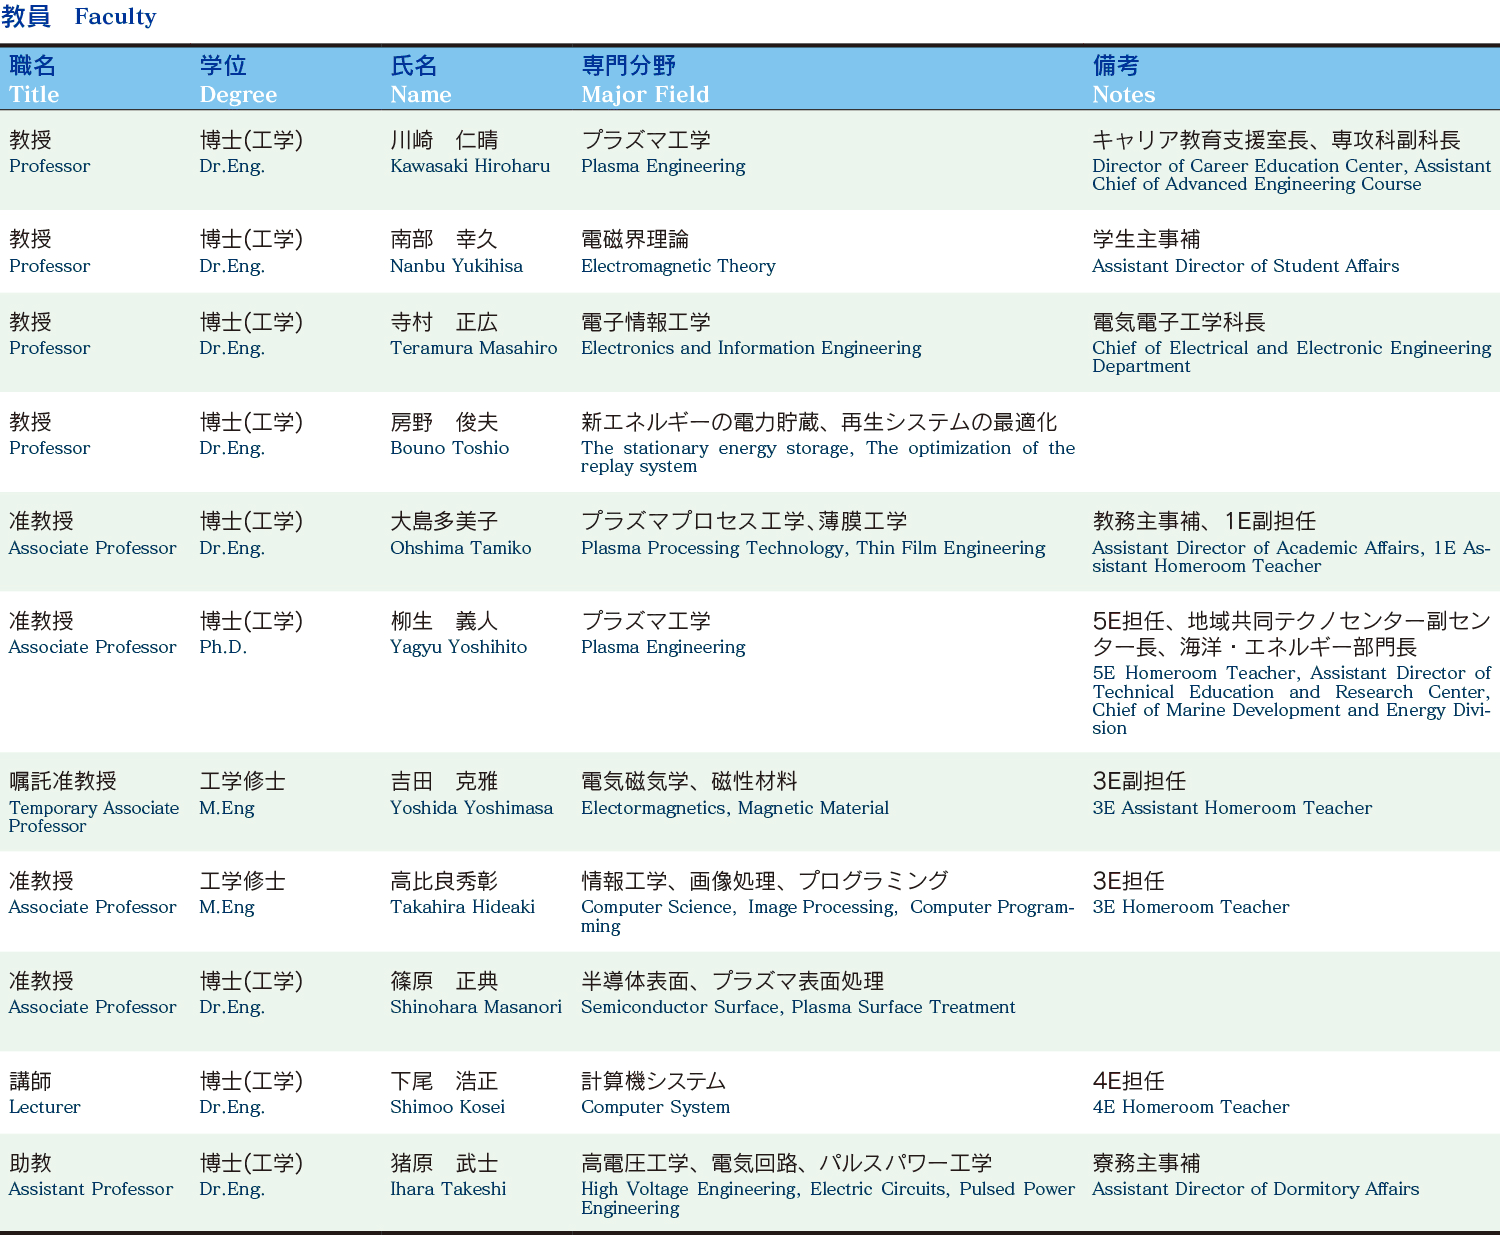Click 'Computer System' field text
The image size is (1500, 1235).
(655, 1107)
